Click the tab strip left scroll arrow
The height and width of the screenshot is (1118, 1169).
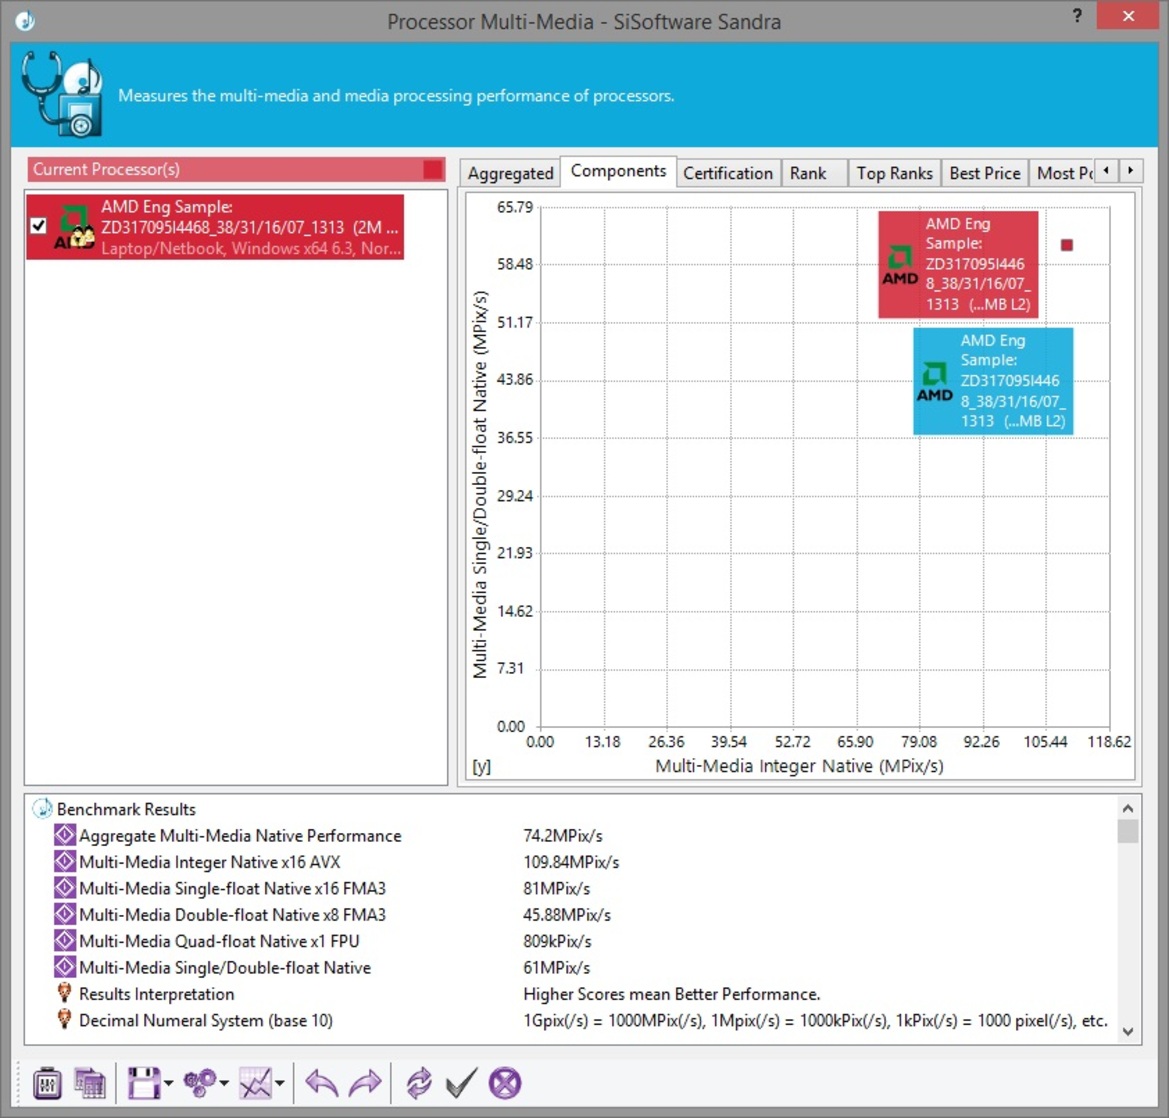click(x=1106, y=171)
